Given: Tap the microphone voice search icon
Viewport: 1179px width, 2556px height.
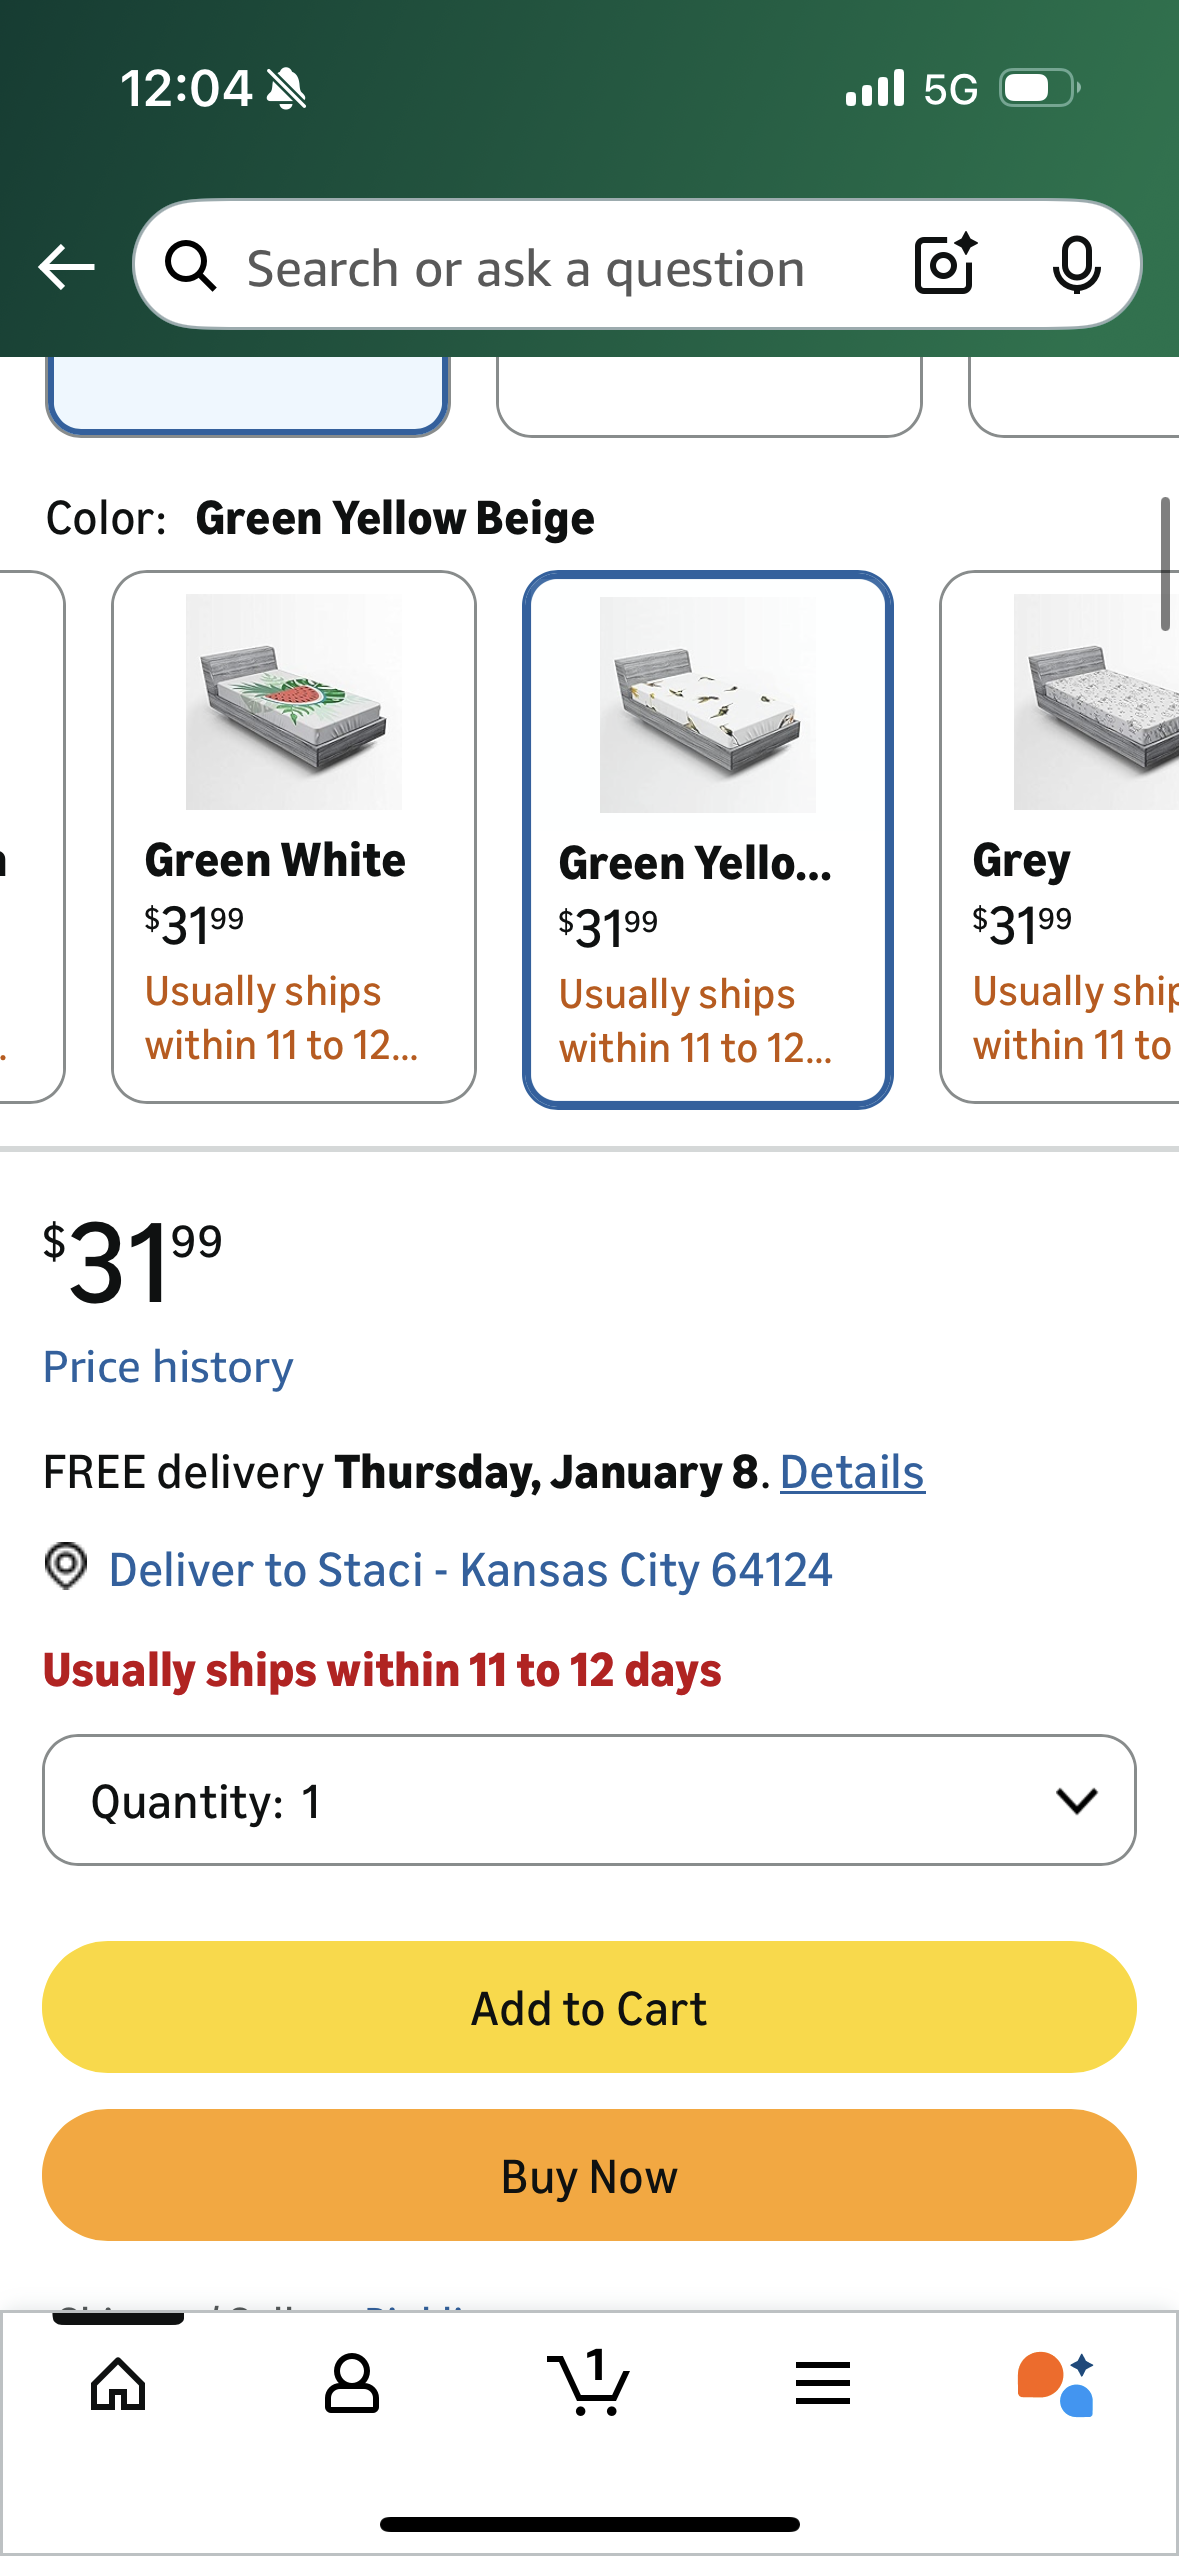Looking at the screenshot, I should [x=1076, y=266].
